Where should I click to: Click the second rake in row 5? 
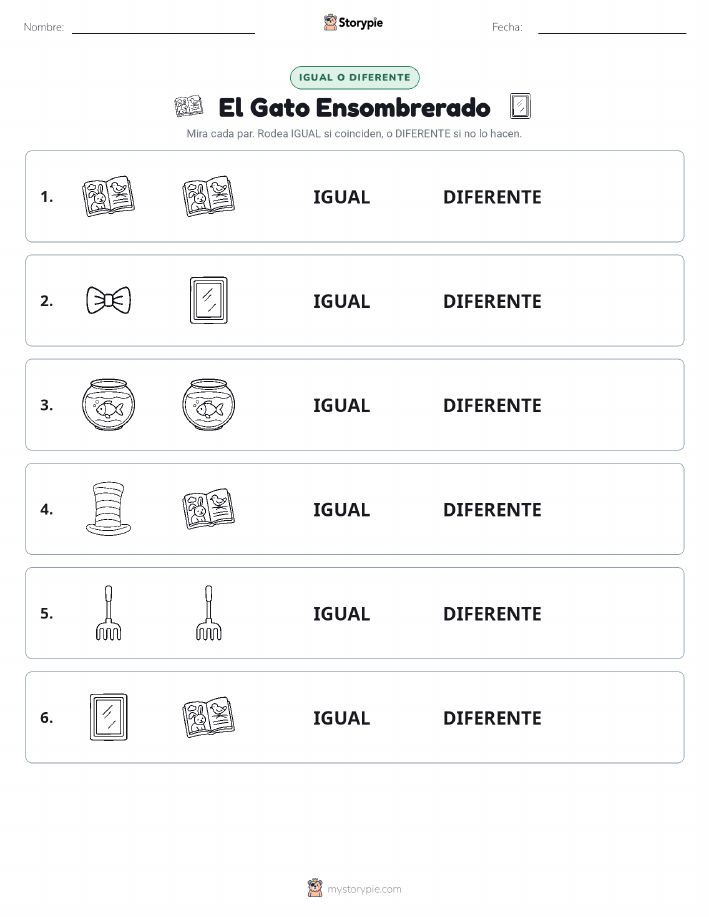(x=208, y=613)
